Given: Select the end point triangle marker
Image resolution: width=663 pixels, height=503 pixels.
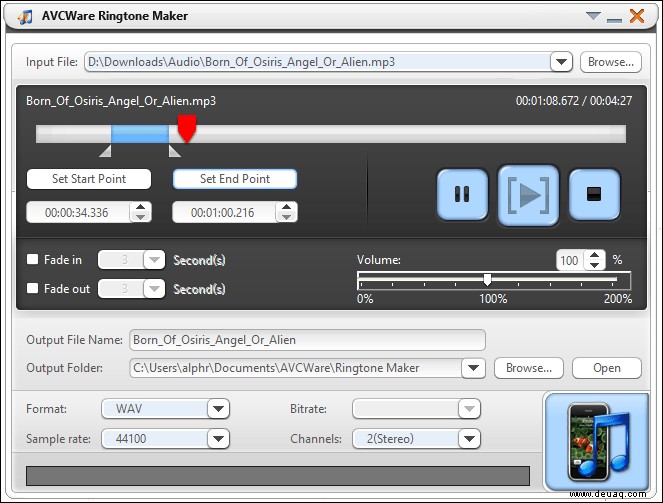Looking at the screenshot, I should [x=175, y=151].
